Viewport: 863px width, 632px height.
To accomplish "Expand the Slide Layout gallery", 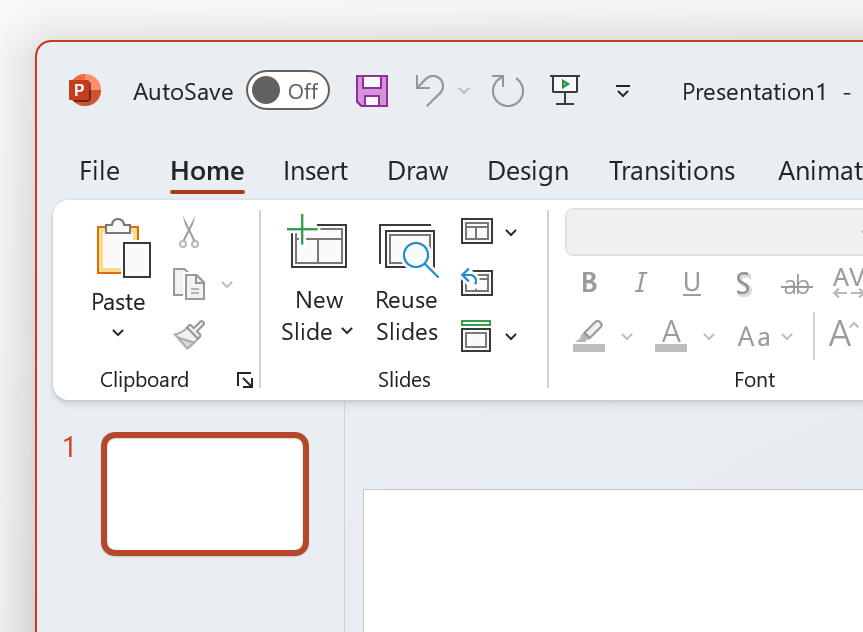I will tap(511, 232).
